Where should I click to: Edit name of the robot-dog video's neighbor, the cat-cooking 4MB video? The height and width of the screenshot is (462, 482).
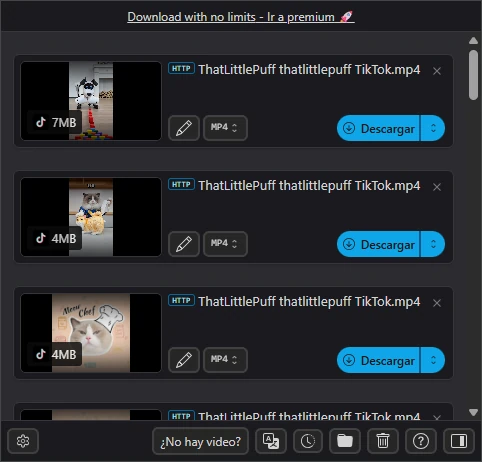click(184, 244)
